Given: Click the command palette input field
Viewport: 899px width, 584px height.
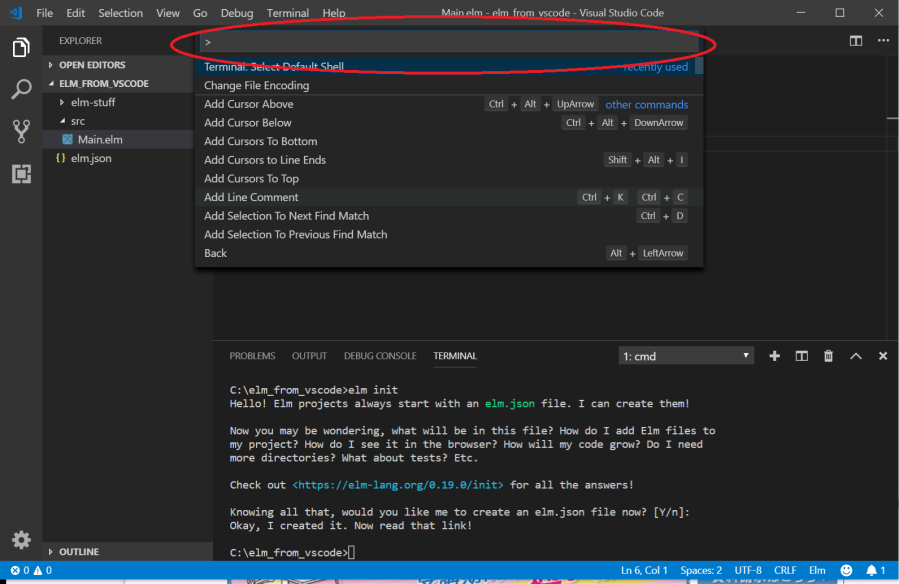Looking at the screenshot, I should [448, 42].
